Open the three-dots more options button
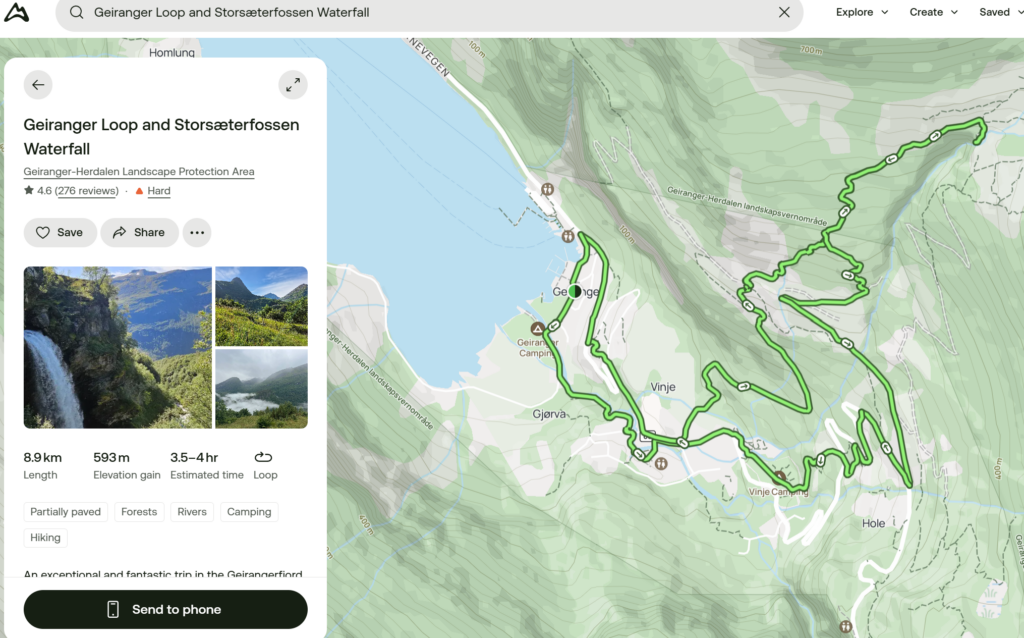The height and width of the screenshot is (638, 1024). [x=197, y=232]
